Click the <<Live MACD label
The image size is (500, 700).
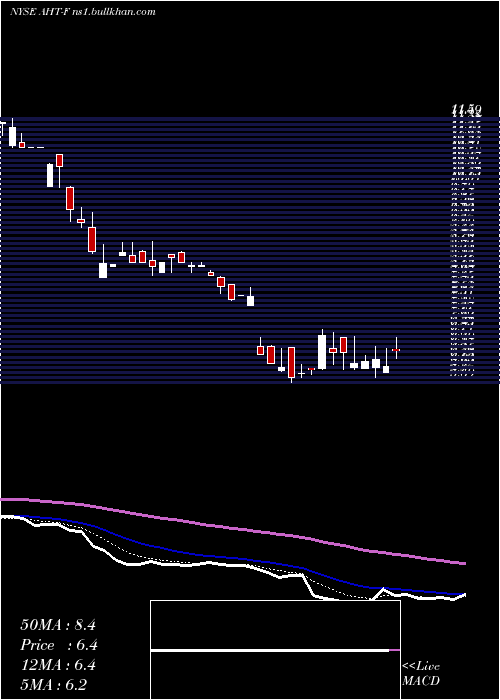tap(421, 673)
